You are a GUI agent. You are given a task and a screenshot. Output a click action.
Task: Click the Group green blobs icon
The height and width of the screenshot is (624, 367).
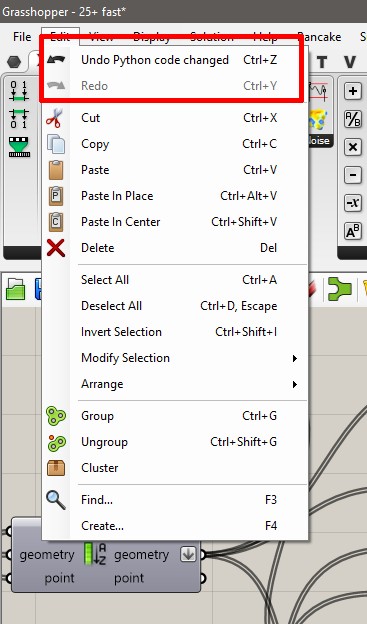(56, 416)
